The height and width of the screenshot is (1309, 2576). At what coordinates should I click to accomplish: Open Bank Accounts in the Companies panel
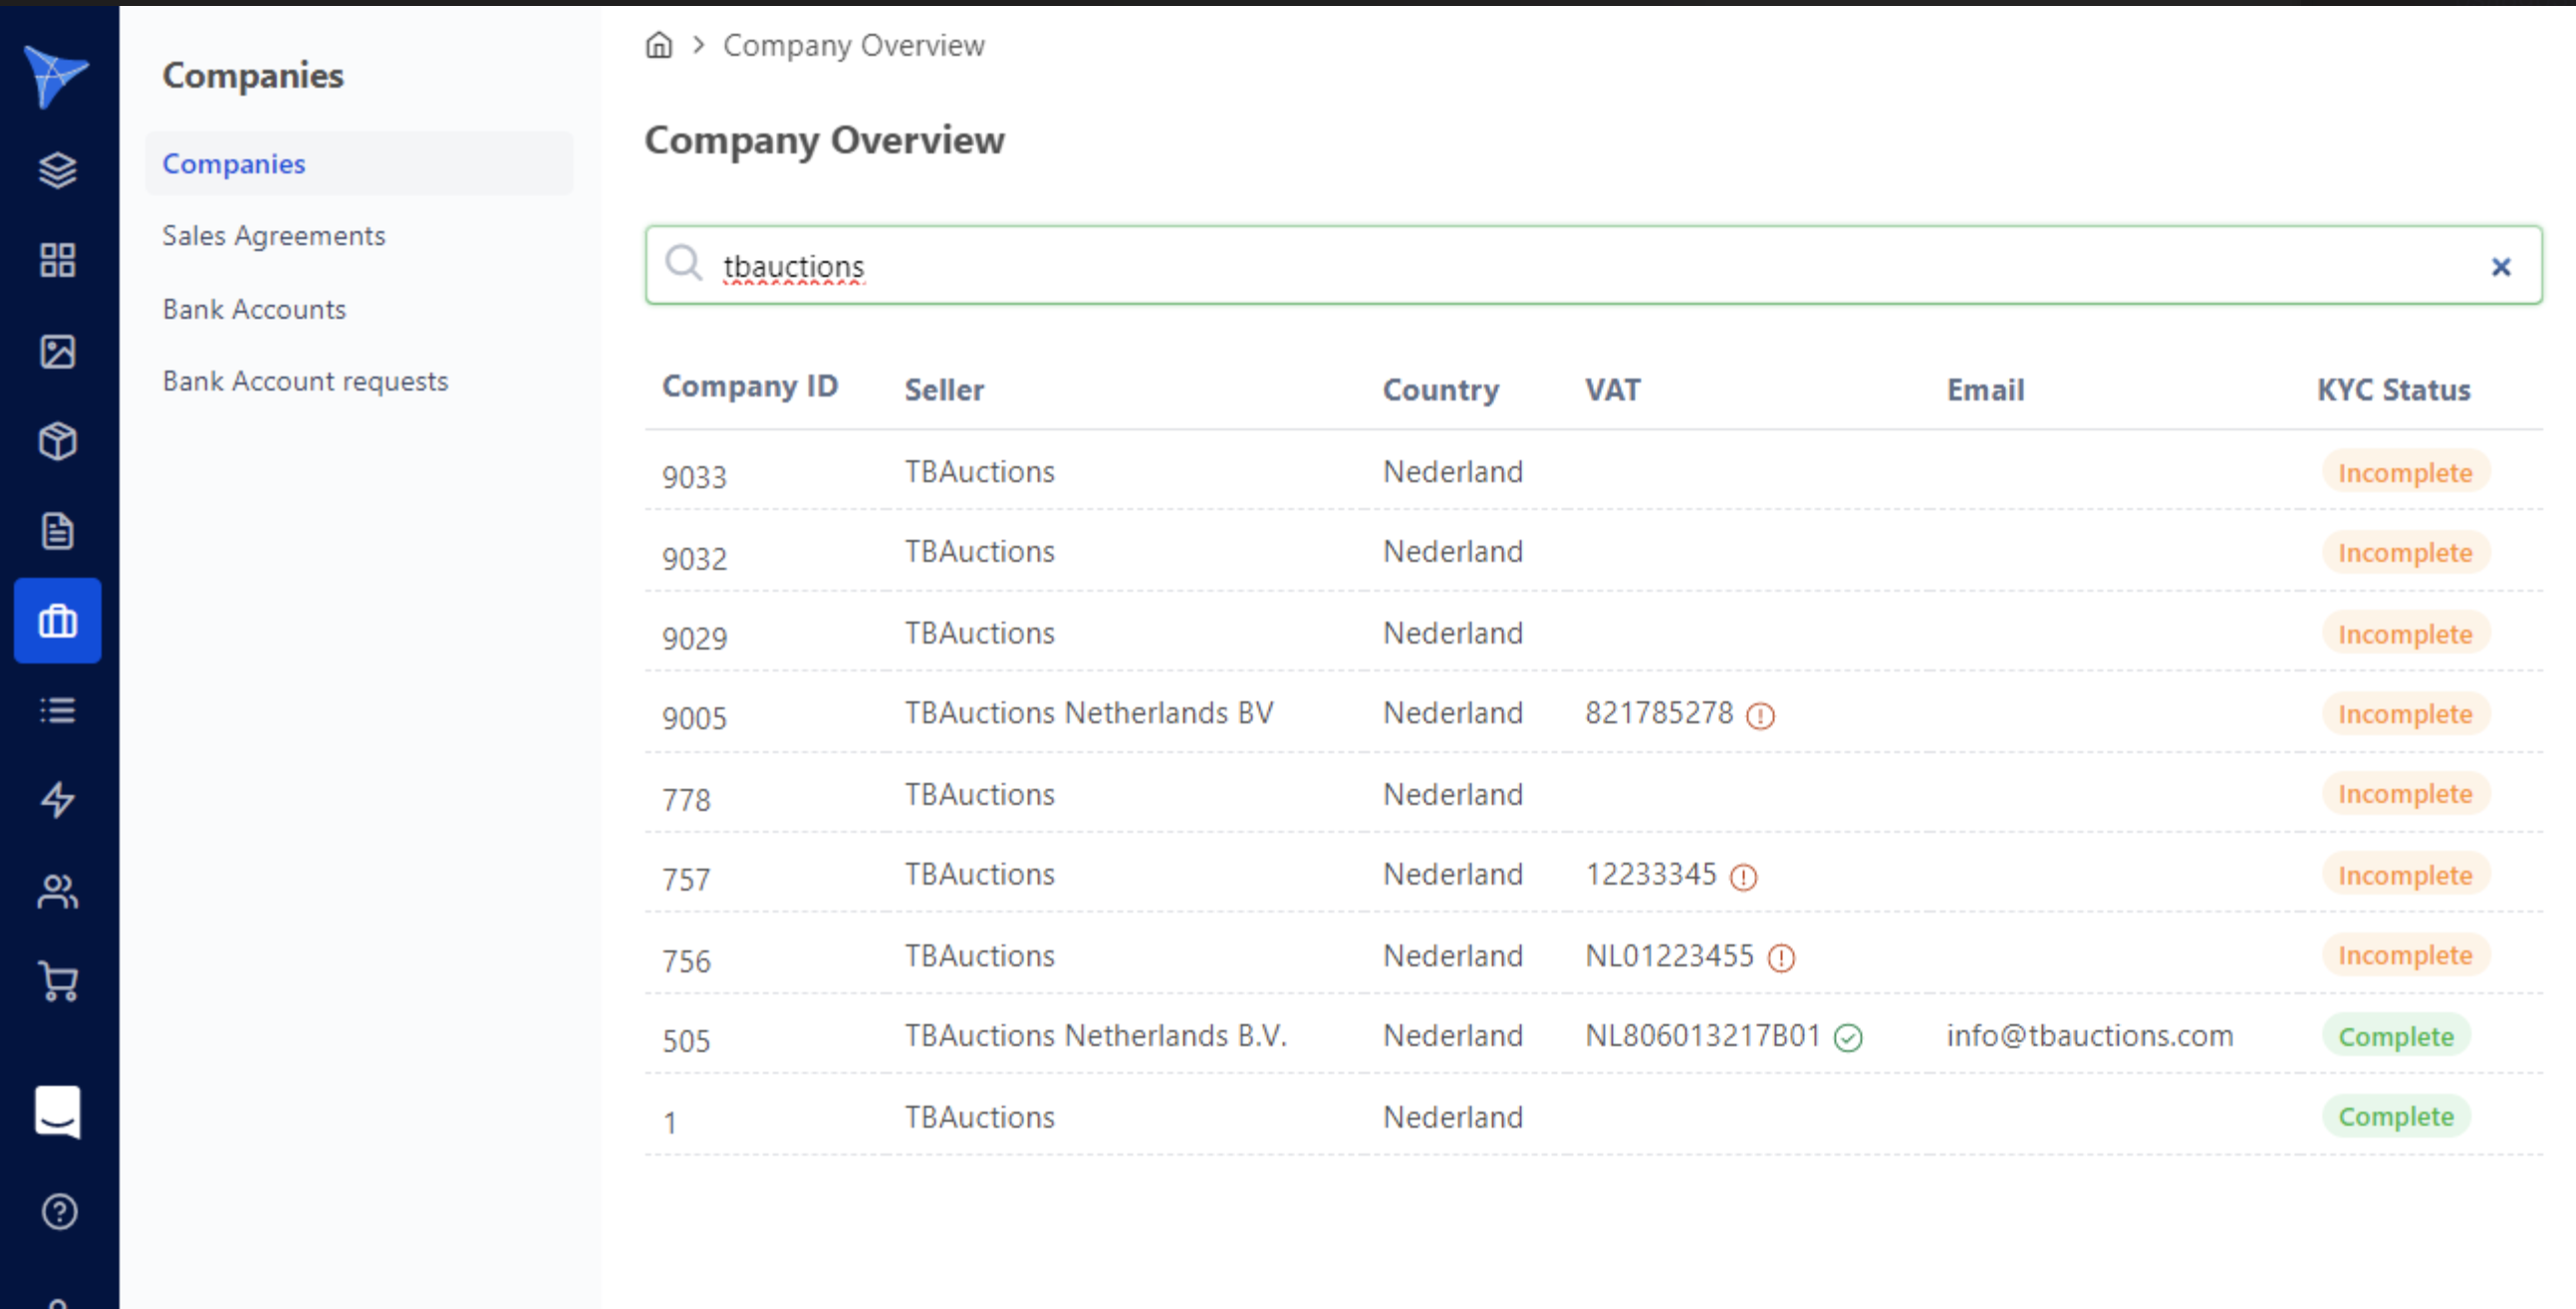click(x=254, y=309)
